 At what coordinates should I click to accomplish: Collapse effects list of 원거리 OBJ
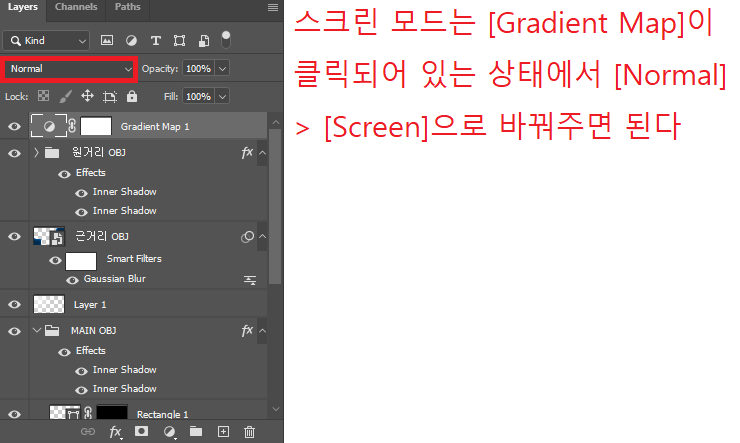click(x=262, y=153)
